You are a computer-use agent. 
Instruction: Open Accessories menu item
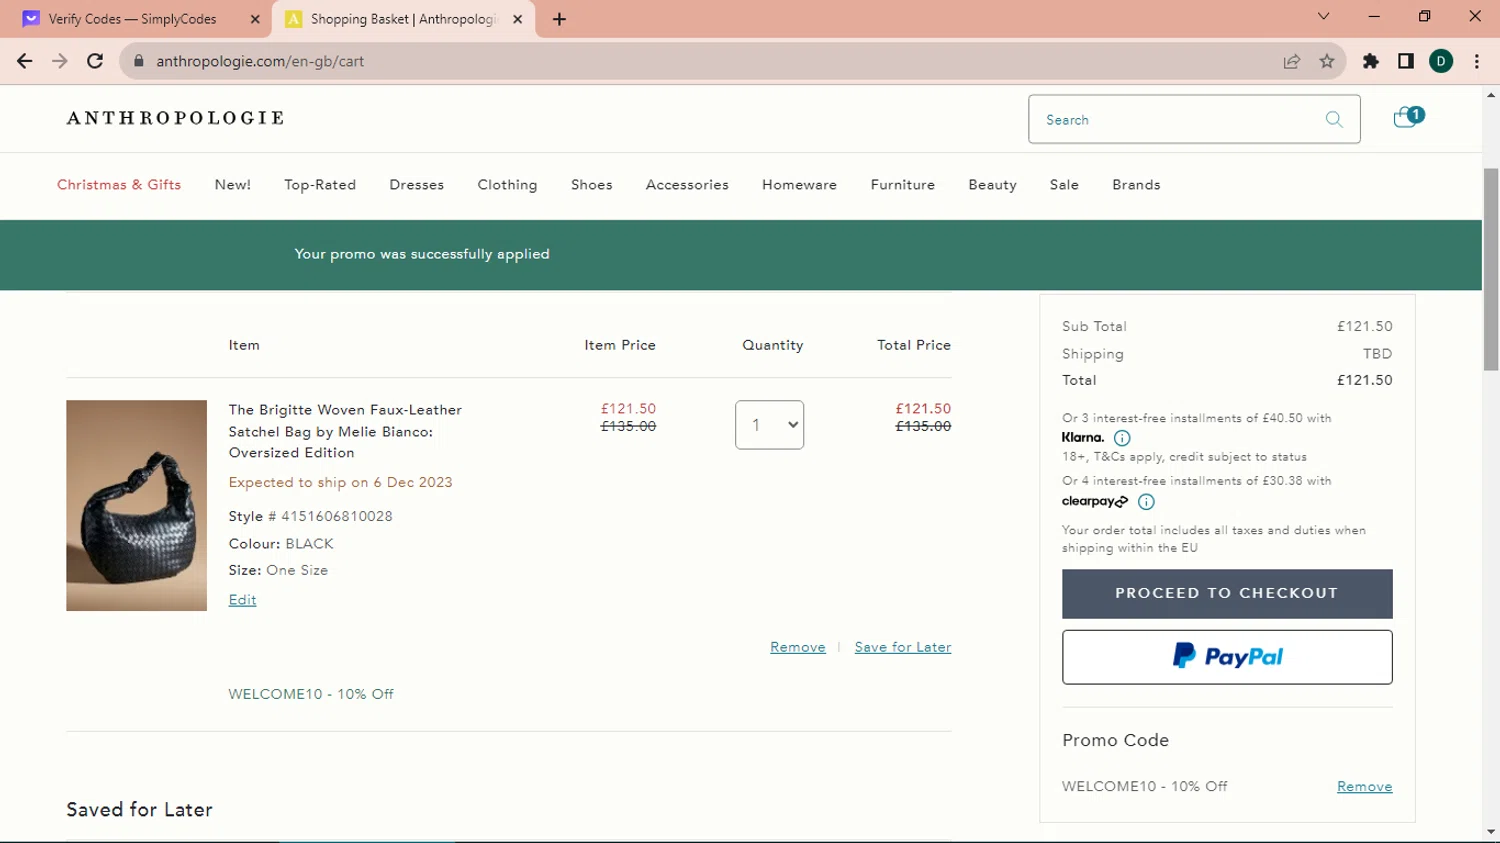(687, 185)
